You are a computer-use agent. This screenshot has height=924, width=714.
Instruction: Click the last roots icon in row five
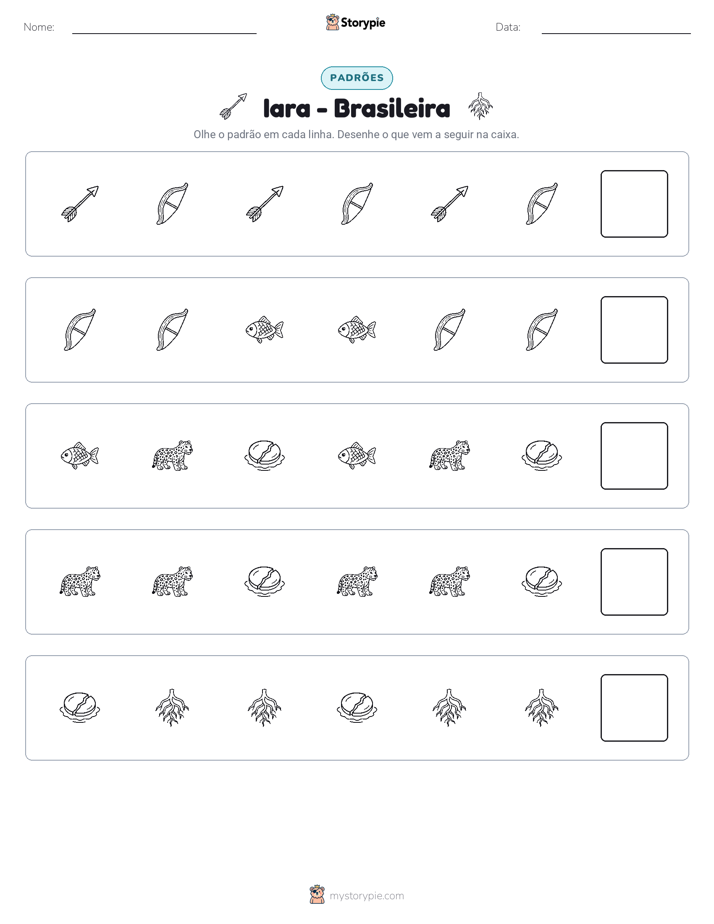click(x=541, y=707)
